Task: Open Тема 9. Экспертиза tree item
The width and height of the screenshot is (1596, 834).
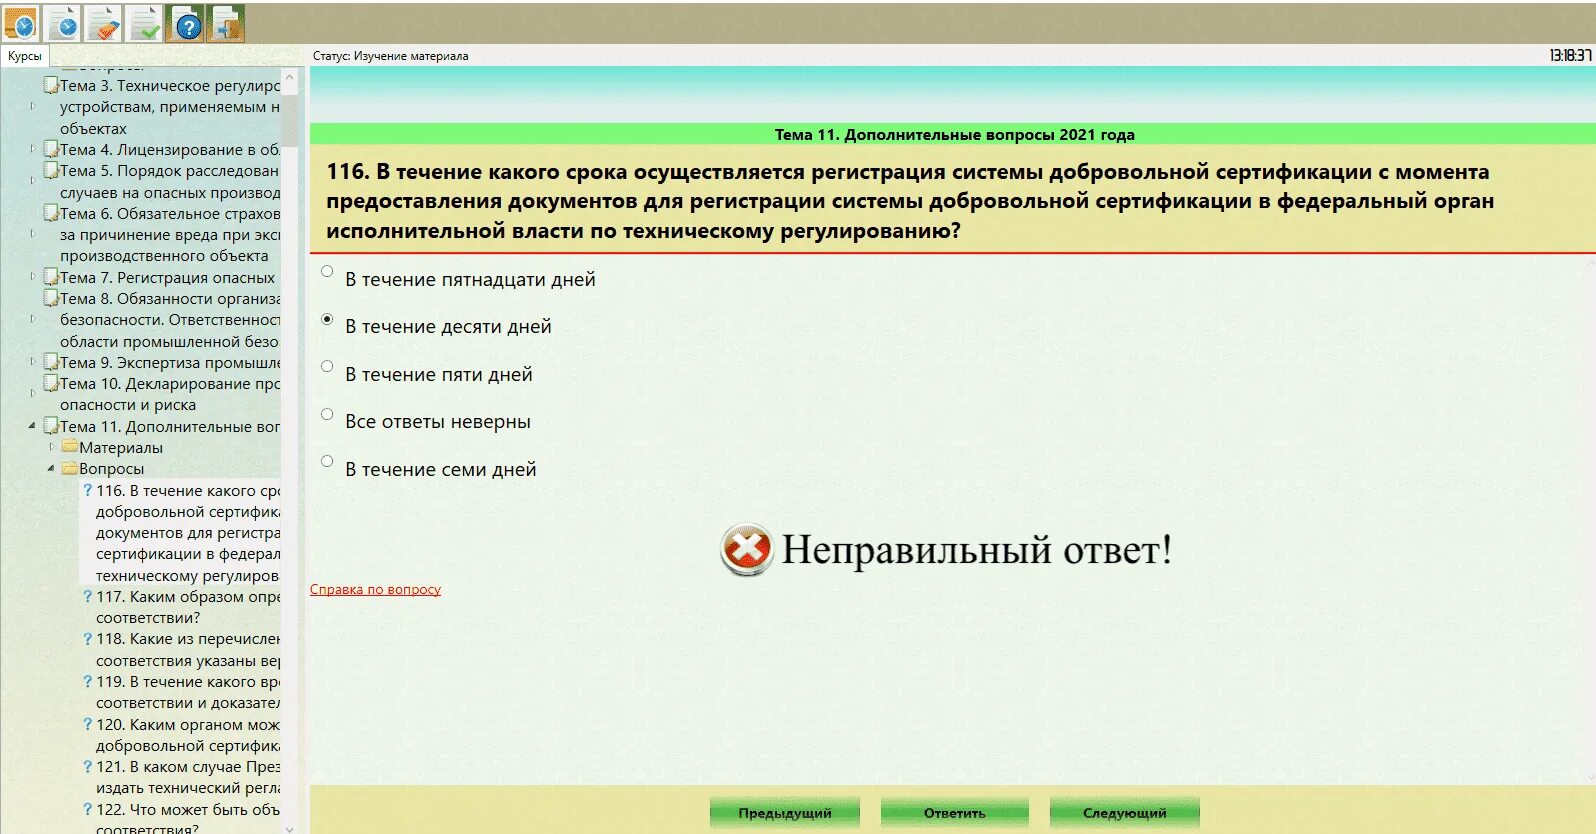Action: [170, 363]
